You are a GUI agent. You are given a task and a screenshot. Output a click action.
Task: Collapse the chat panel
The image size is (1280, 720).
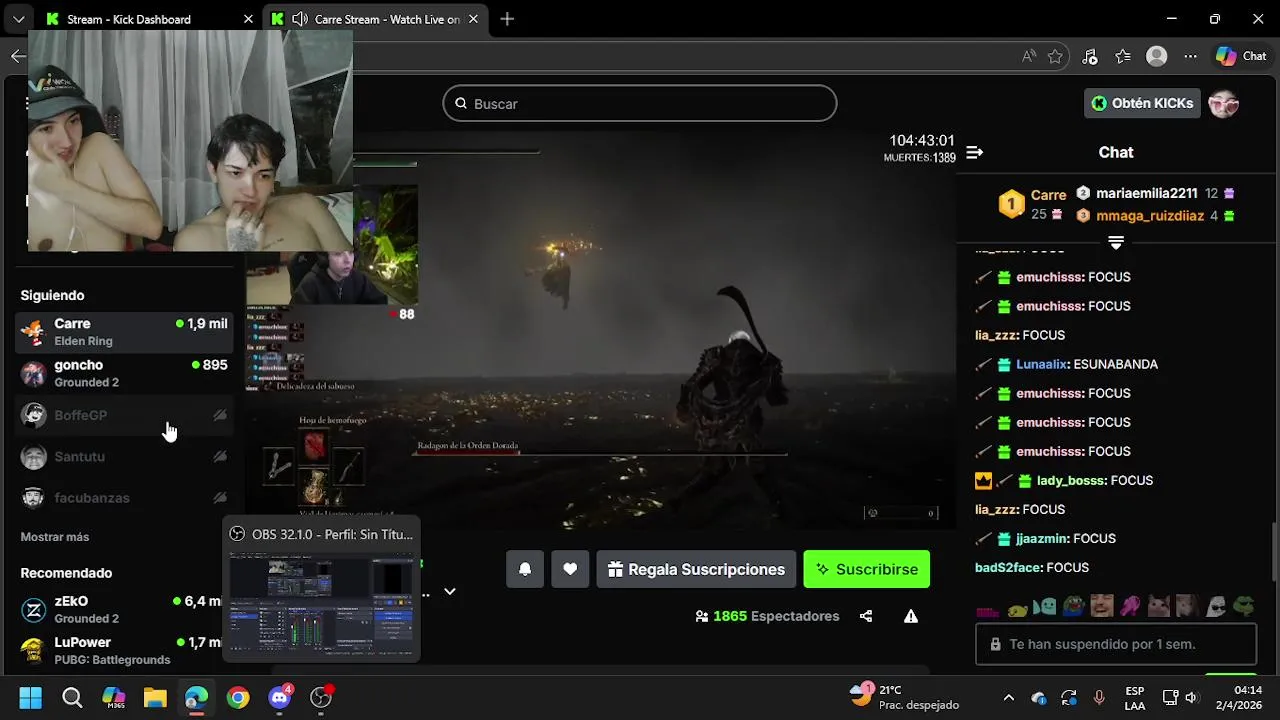tap(974, 152)
